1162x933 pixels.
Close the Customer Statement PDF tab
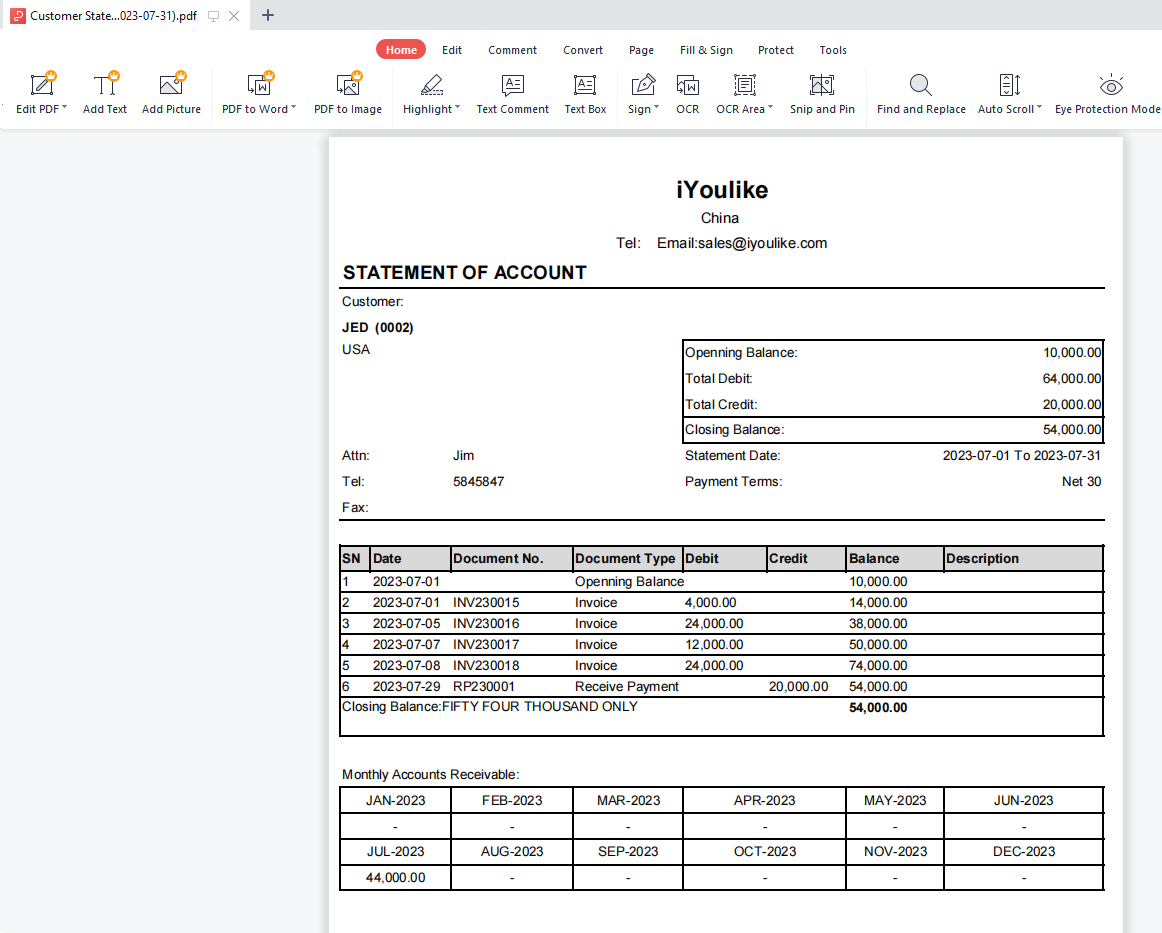(x=234, y=16)
